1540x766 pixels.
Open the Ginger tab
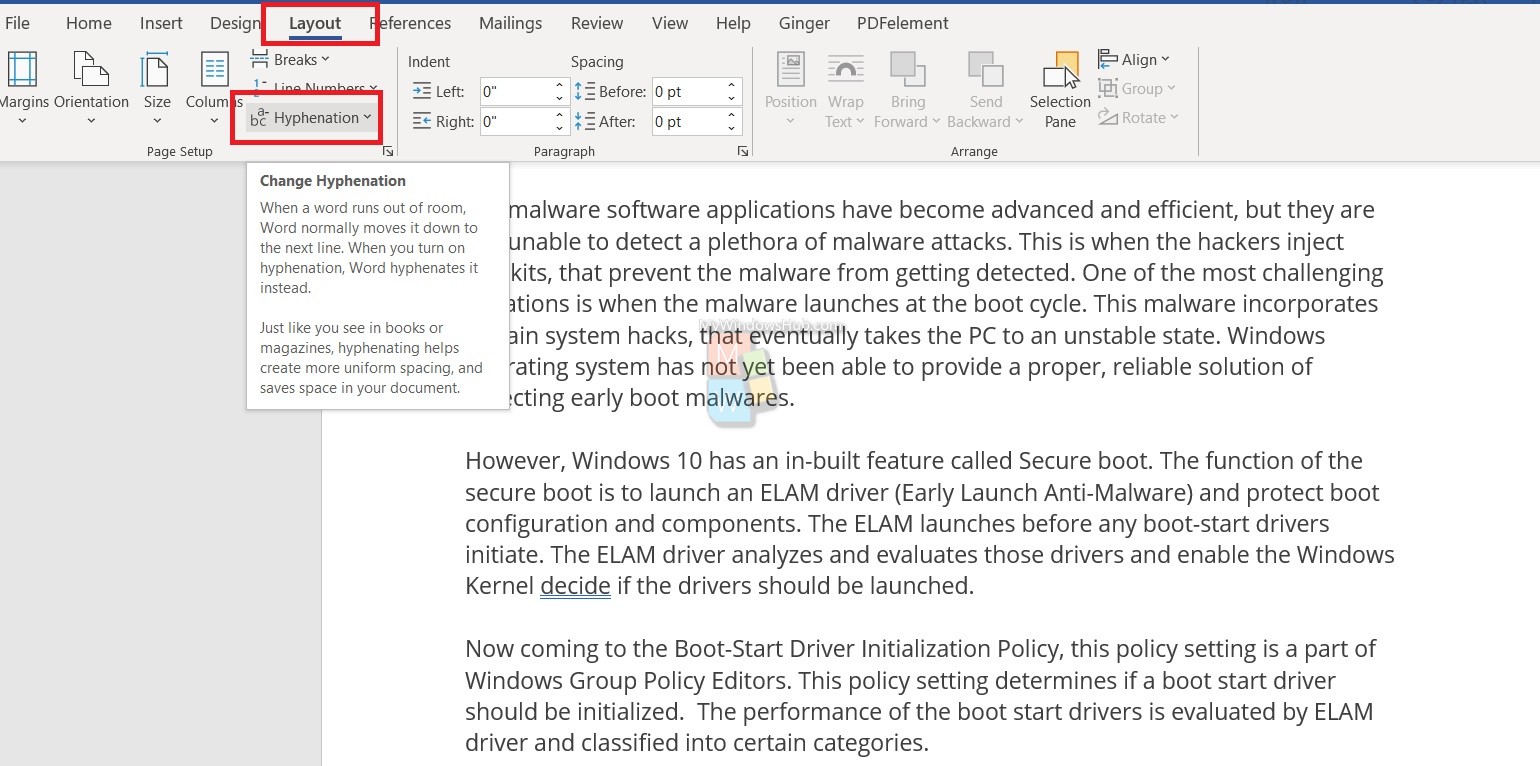click(x=804, y=23)
